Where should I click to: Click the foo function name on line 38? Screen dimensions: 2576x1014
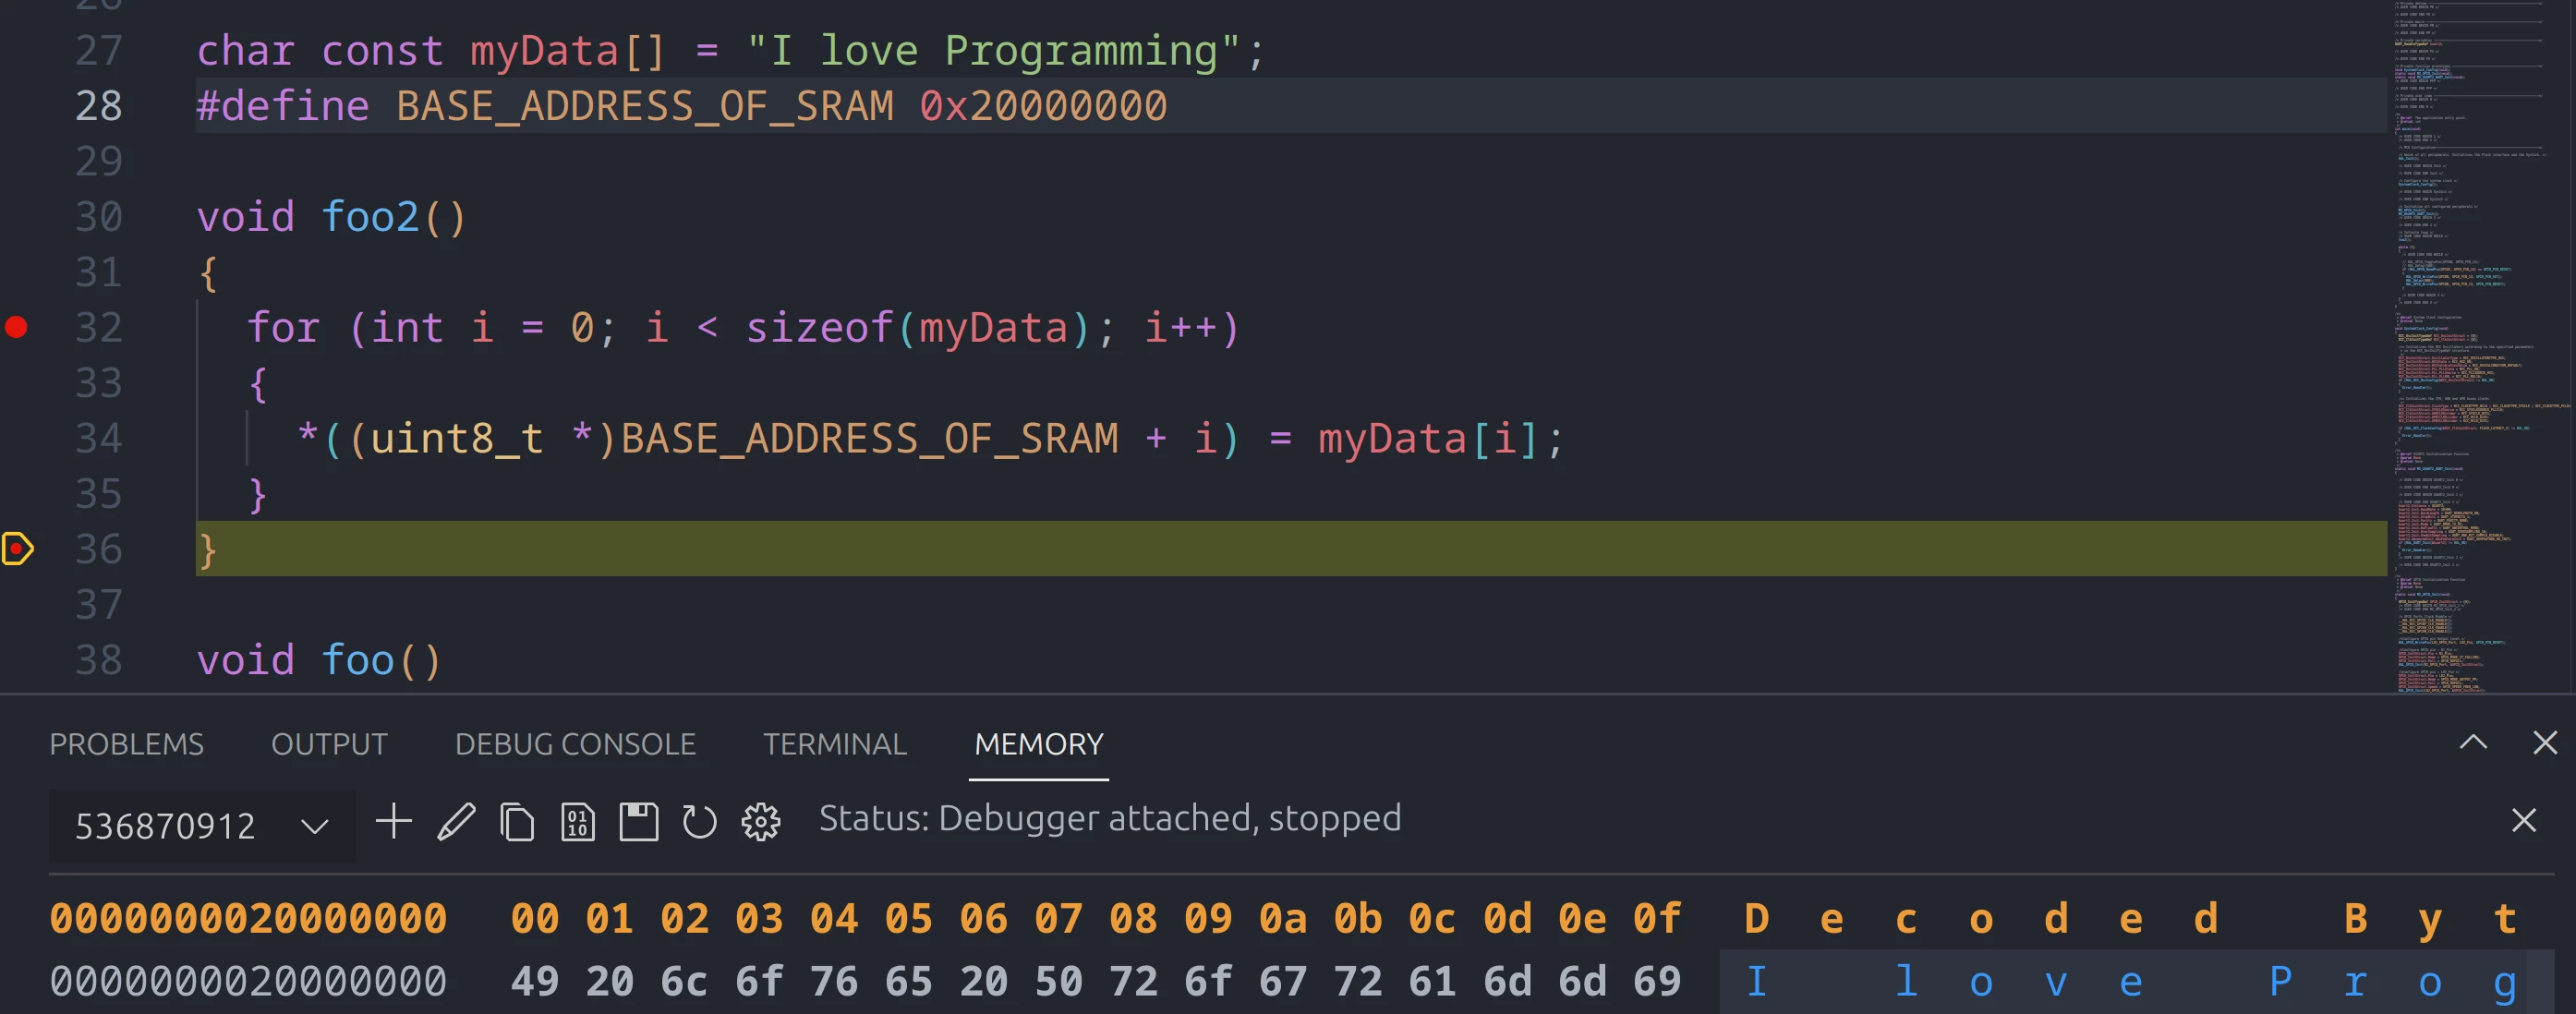click(358, 660)
